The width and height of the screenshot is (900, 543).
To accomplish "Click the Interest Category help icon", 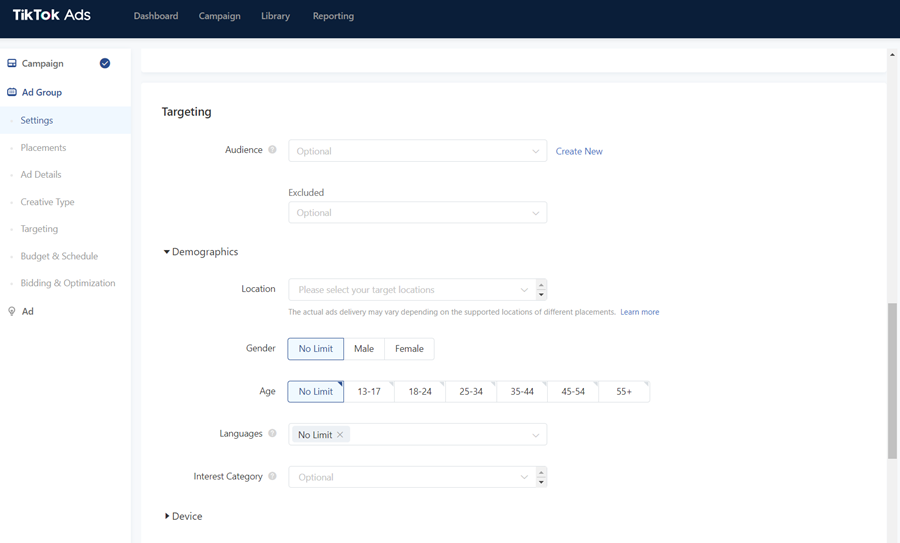I will [273, 476].
